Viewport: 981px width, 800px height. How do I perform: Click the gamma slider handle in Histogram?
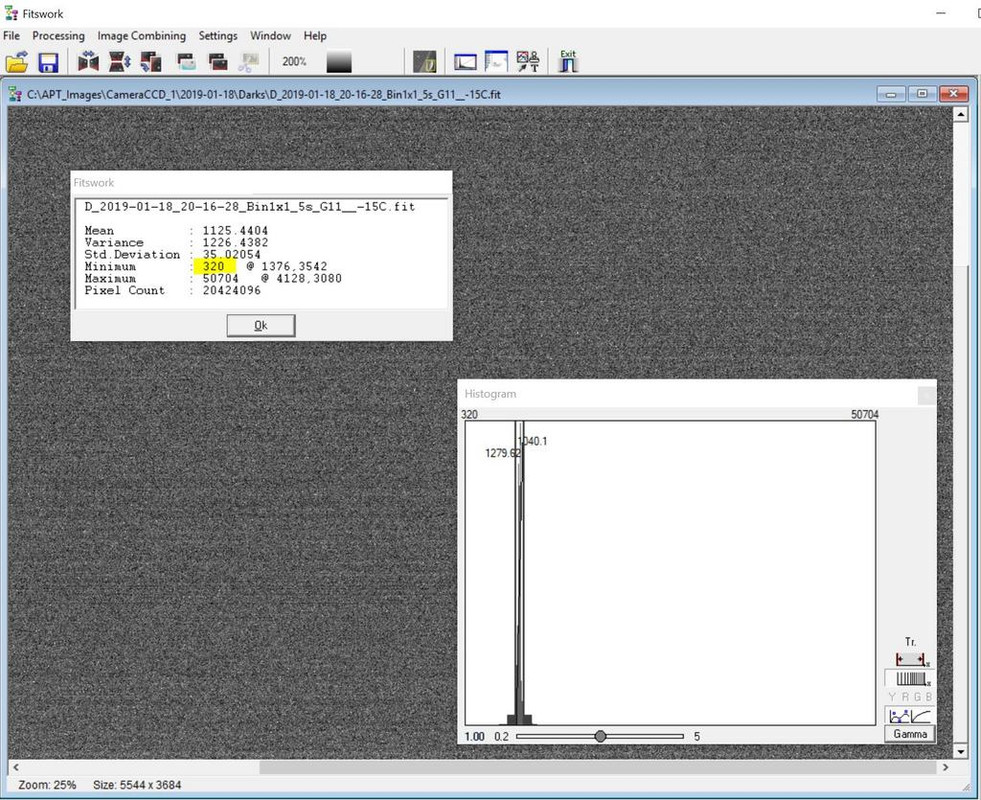point(600,736)
